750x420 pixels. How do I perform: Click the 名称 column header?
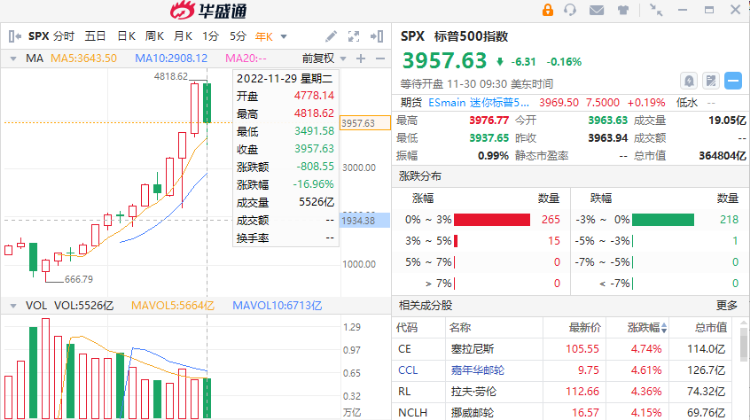[x=460, y=328]
